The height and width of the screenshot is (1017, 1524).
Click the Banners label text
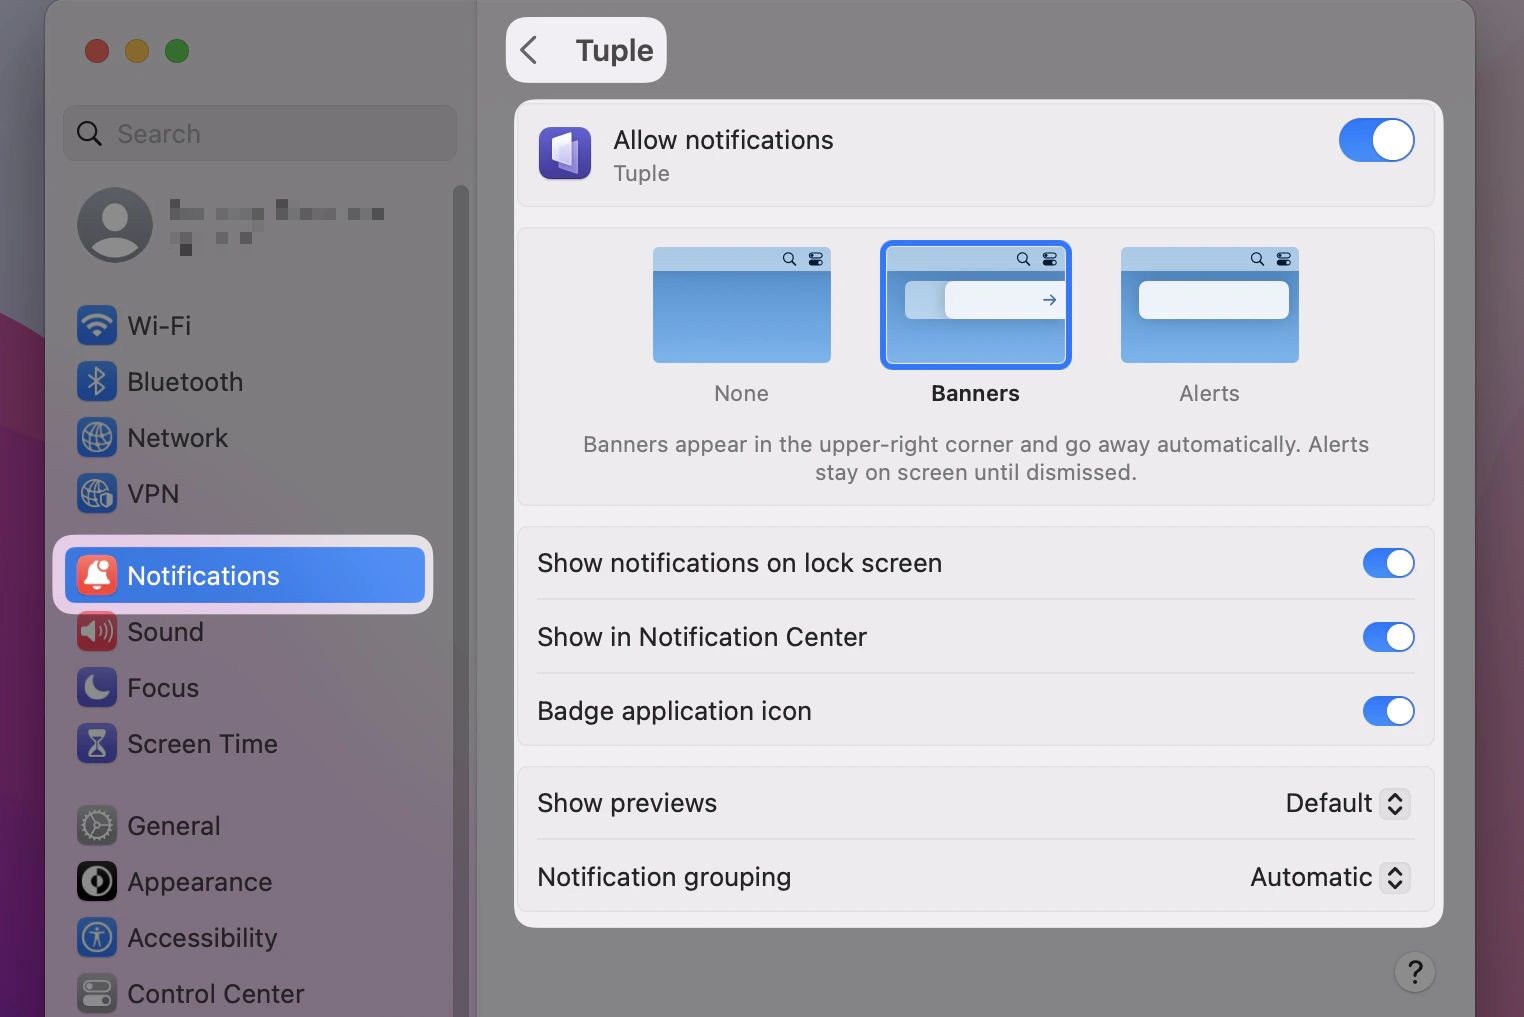click(976, 393)
